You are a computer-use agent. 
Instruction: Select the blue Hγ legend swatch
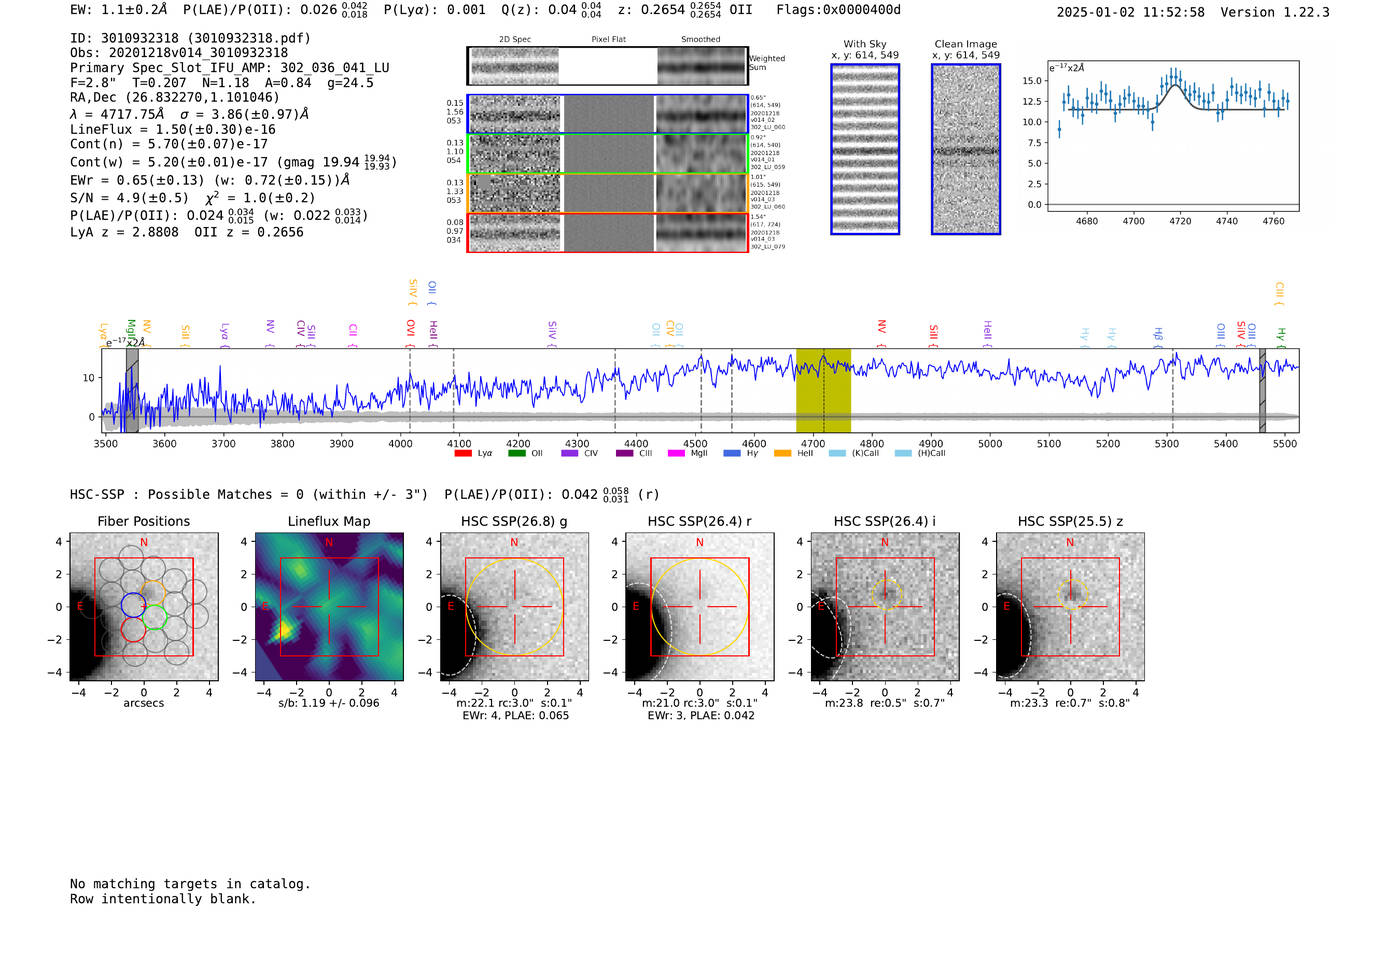point(732,453)
